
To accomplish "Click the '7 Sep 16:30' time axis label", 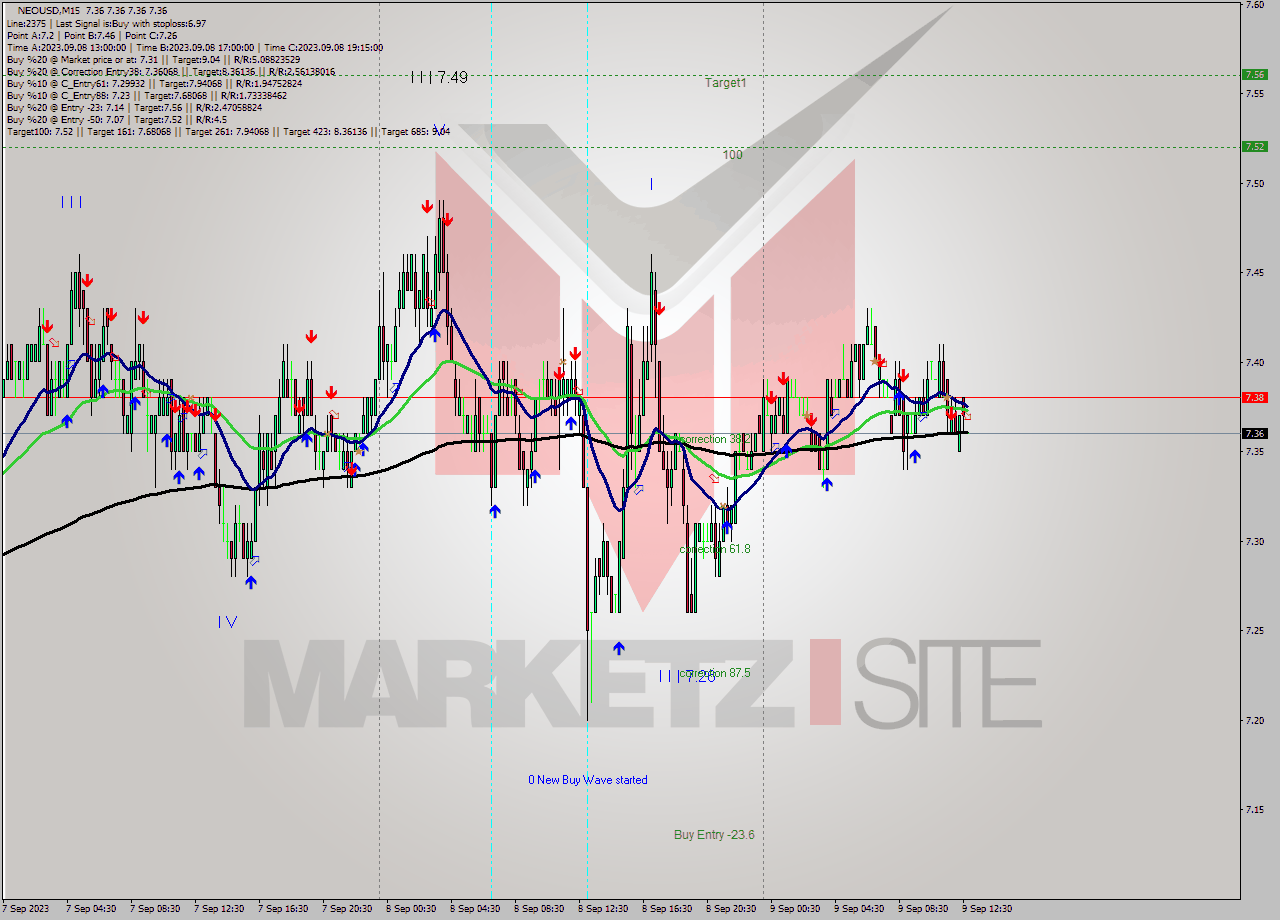I will pyautogui.click(x=283, y=909).
